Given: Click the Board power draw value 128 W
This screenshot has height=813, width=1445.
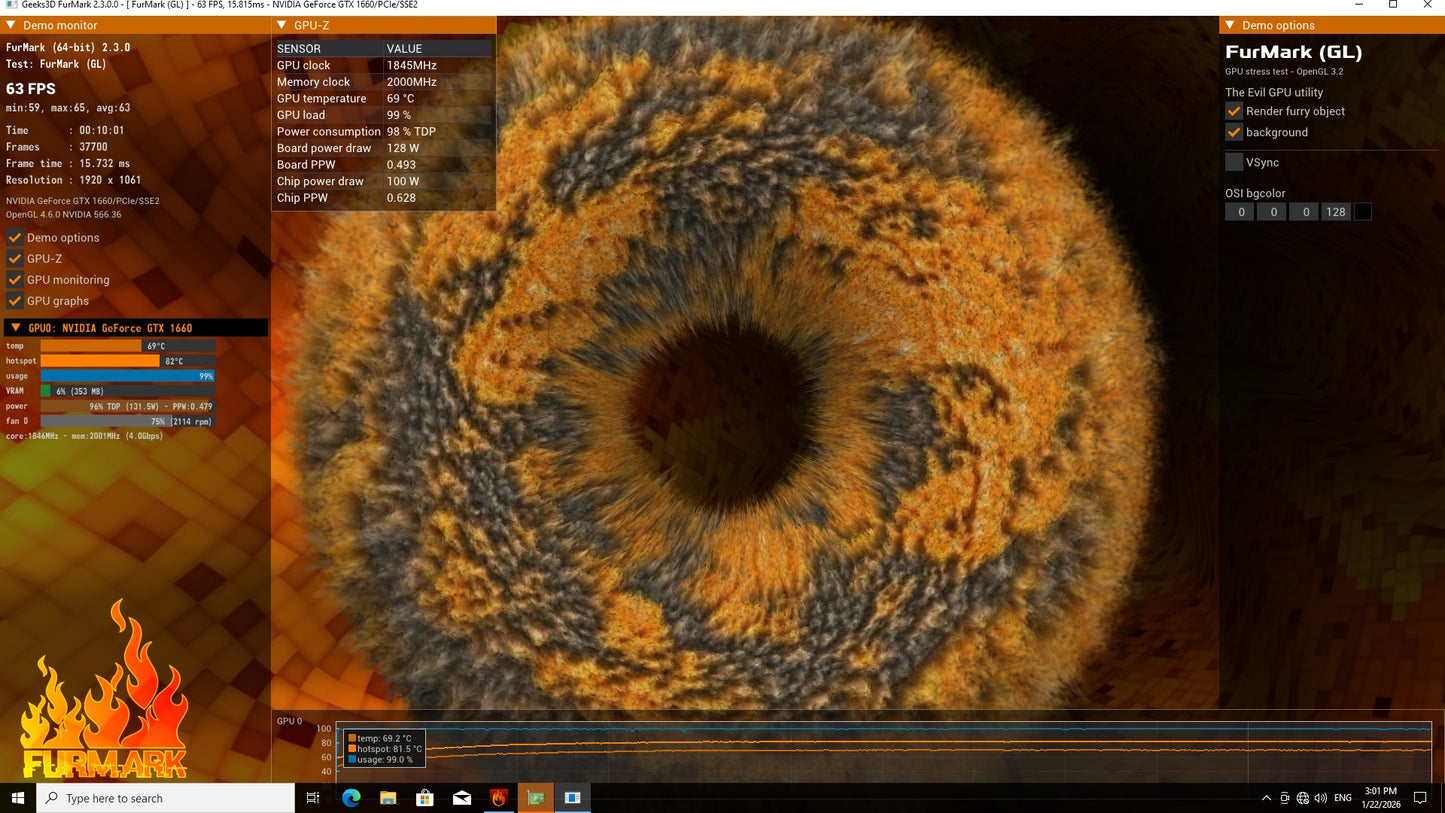Looking at the screenshot, I should 403,148.
